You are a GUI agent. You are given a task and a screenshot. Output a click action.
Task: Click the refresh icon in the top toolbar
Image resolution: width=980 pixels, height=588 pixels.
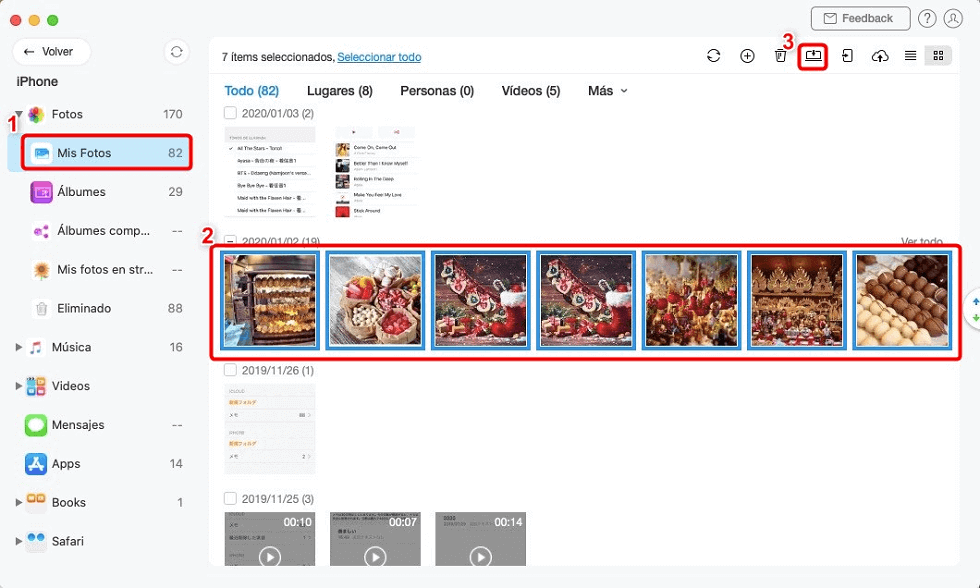(x=713, y=56)
